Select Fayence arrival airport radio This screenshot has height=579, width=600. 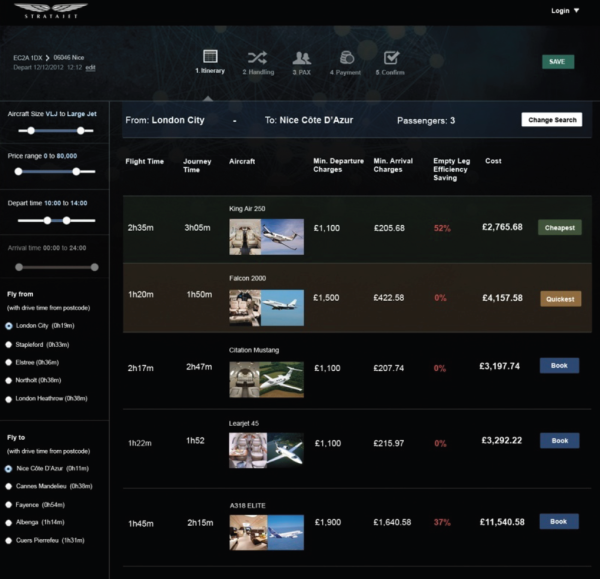(x=9, y=505)
